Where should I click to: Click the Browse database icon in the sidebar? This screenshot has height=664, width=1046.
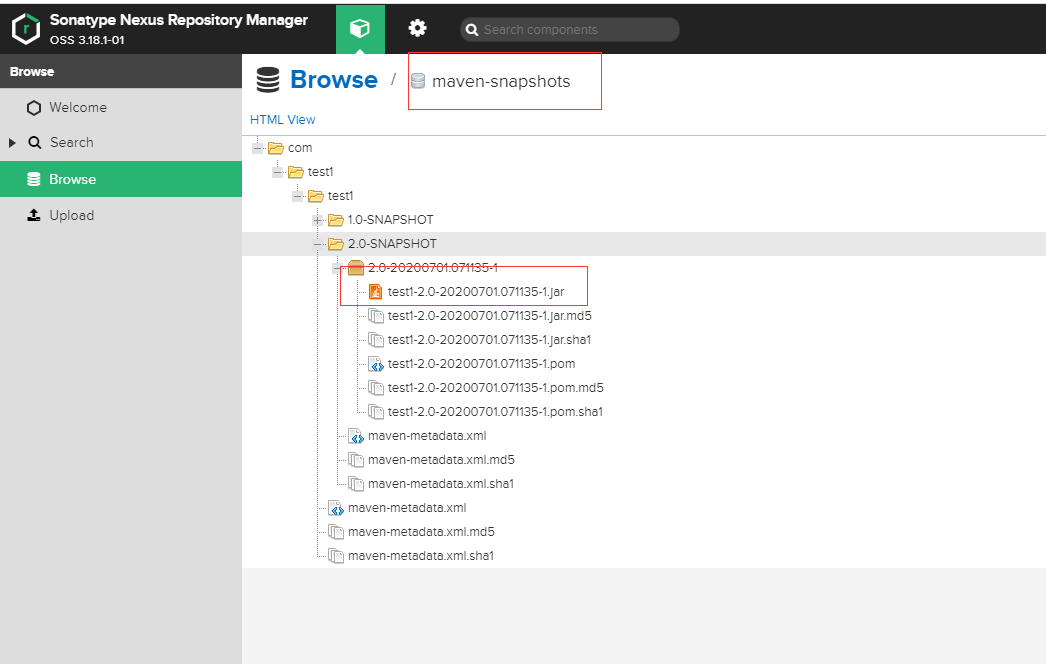(33, 179)
